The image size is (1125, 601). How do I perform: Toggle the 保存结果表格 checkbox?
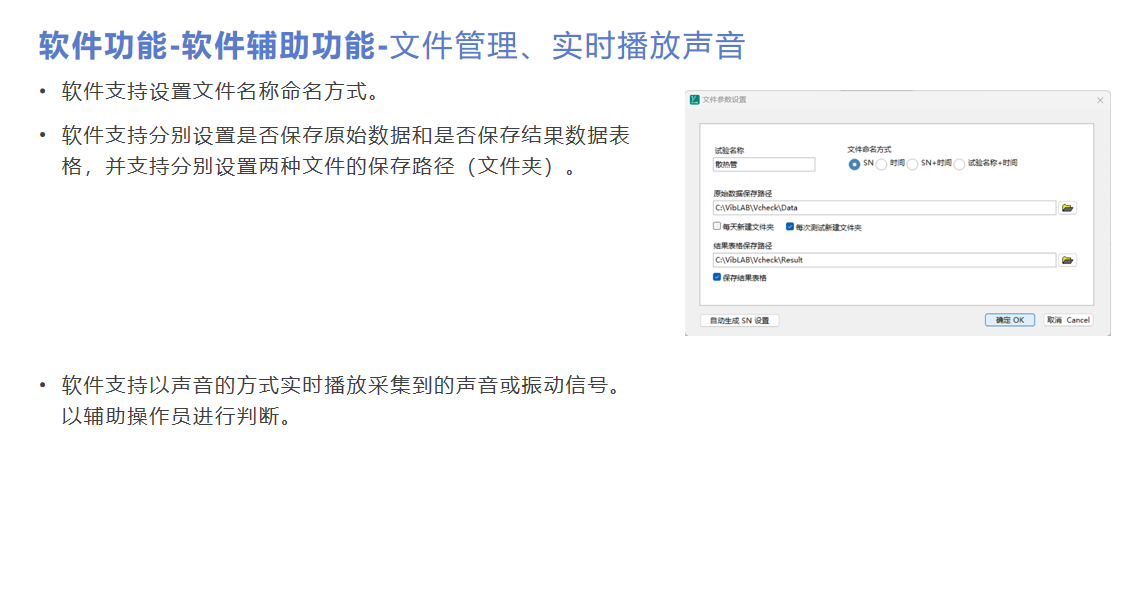tap(717, 277)
